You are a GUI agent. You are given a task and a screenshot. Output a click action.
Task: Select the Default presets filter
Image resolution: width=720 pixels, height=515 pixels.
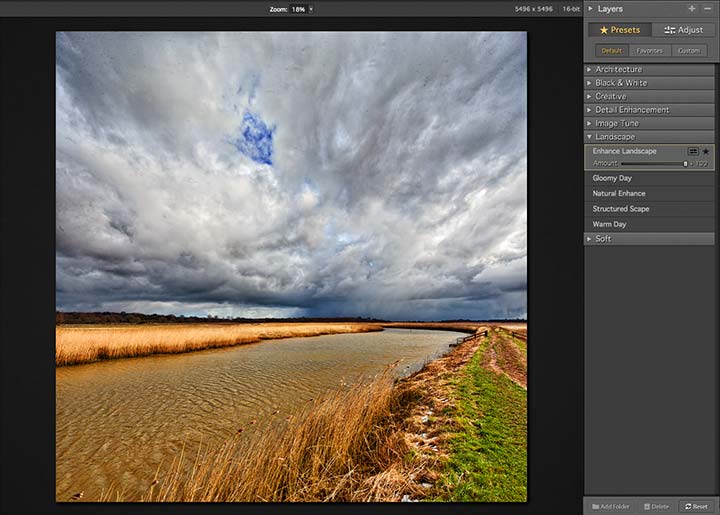612,50
